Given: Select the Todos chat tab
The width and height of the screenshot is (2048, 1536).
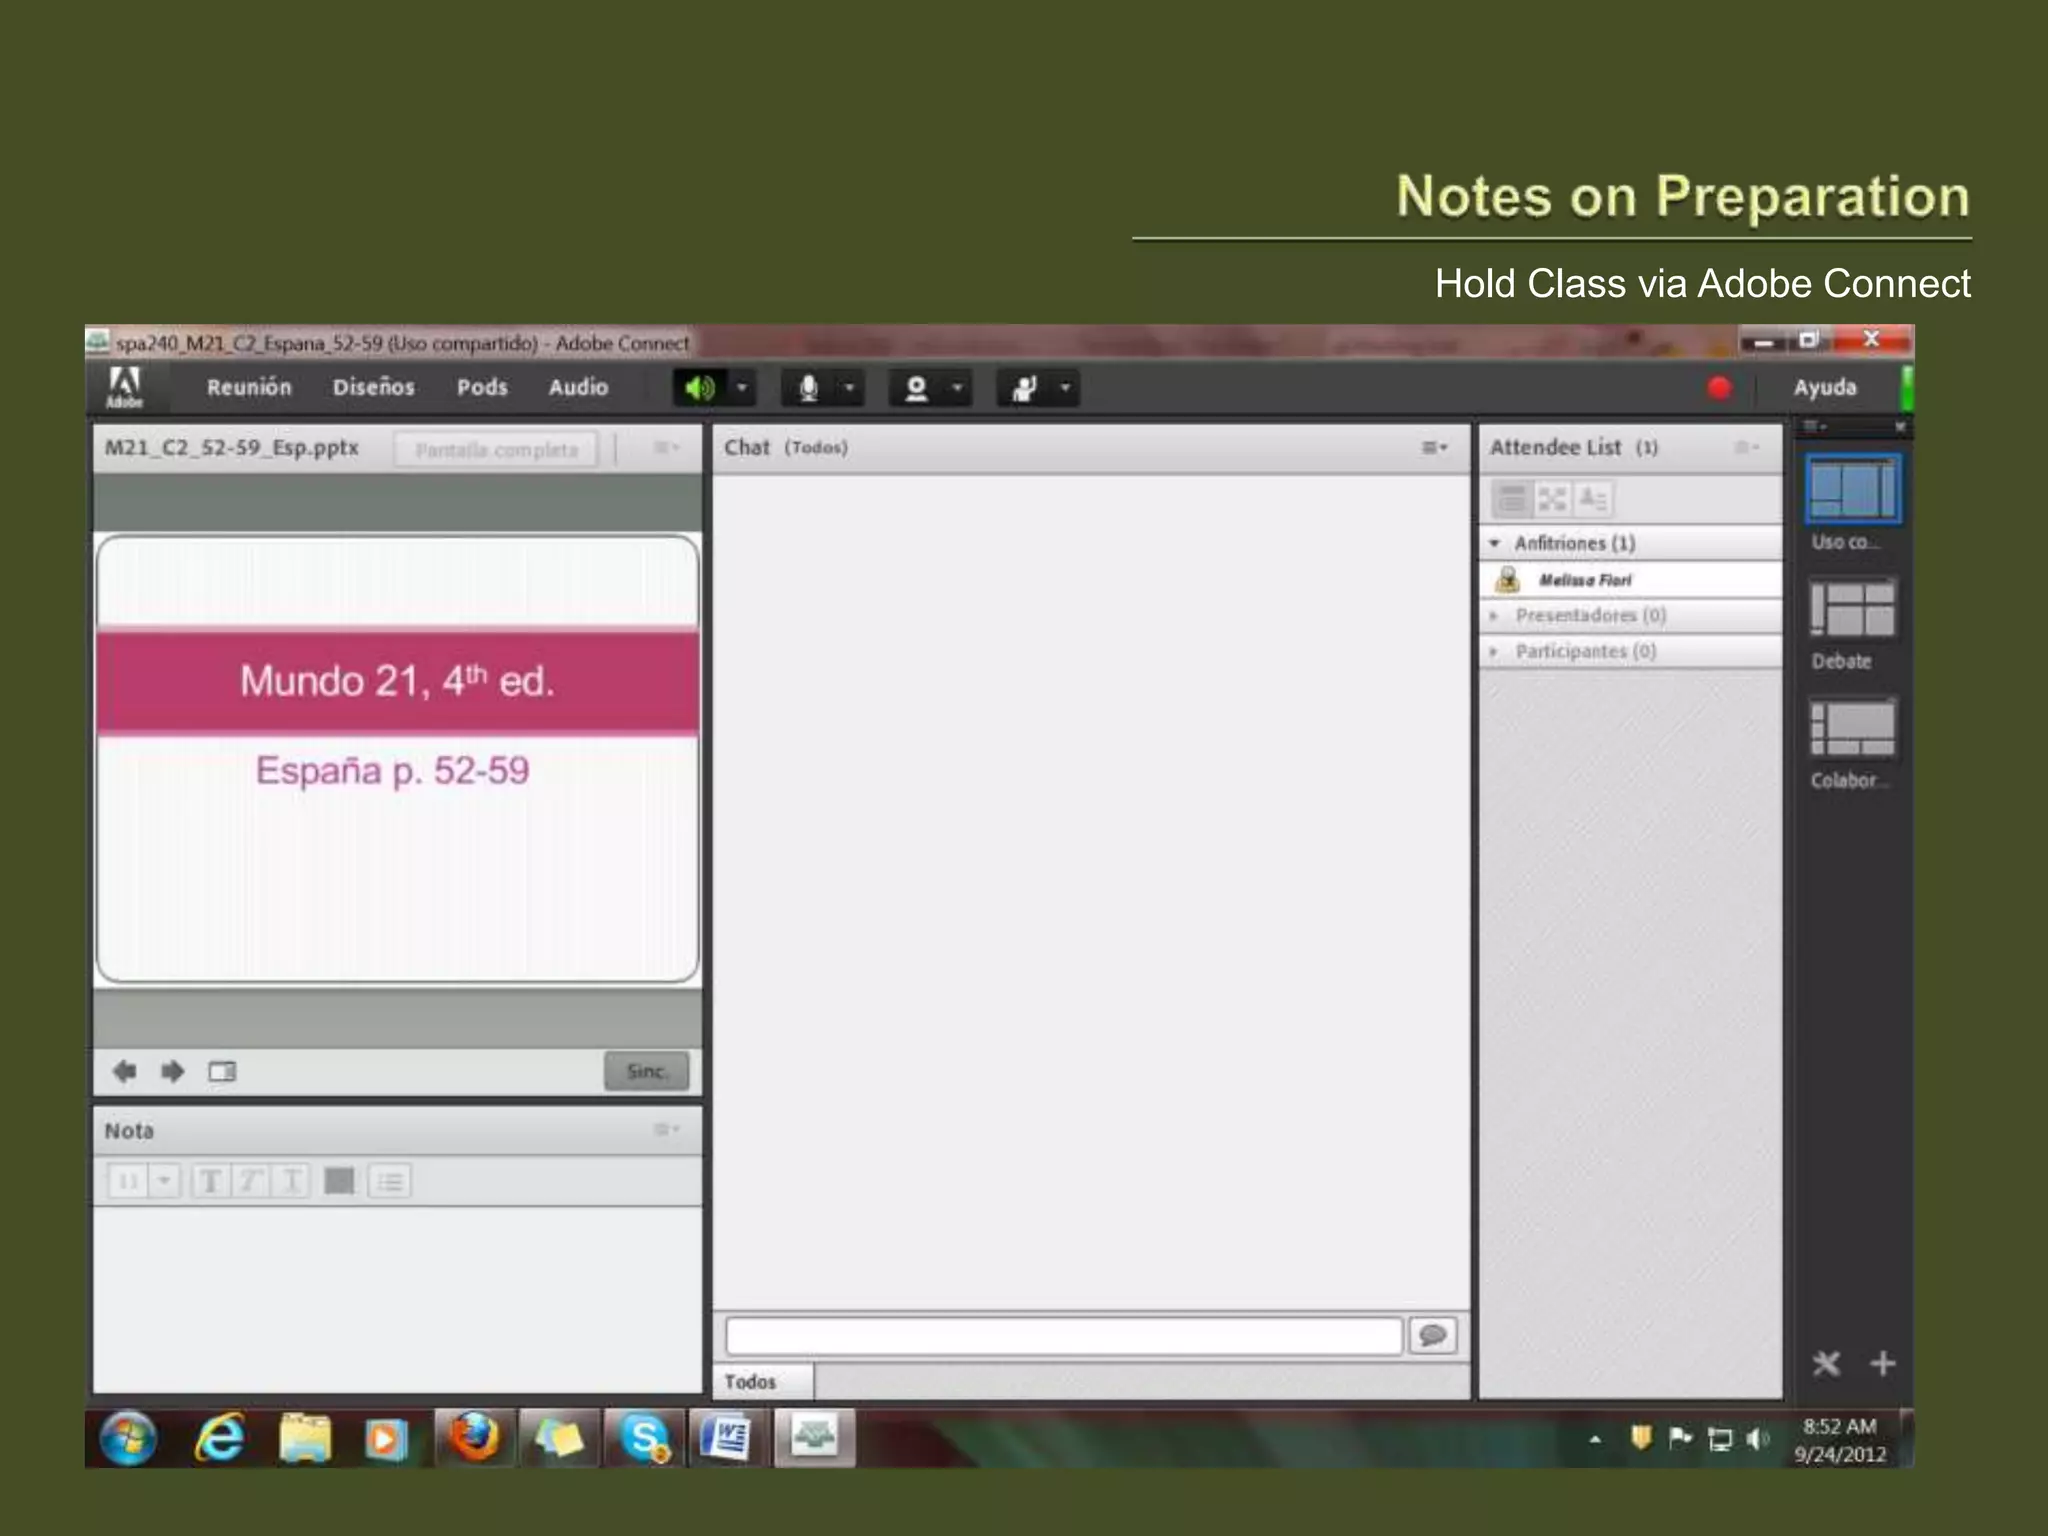Looking at the screenshot, I should click(x=763, y=1382).
